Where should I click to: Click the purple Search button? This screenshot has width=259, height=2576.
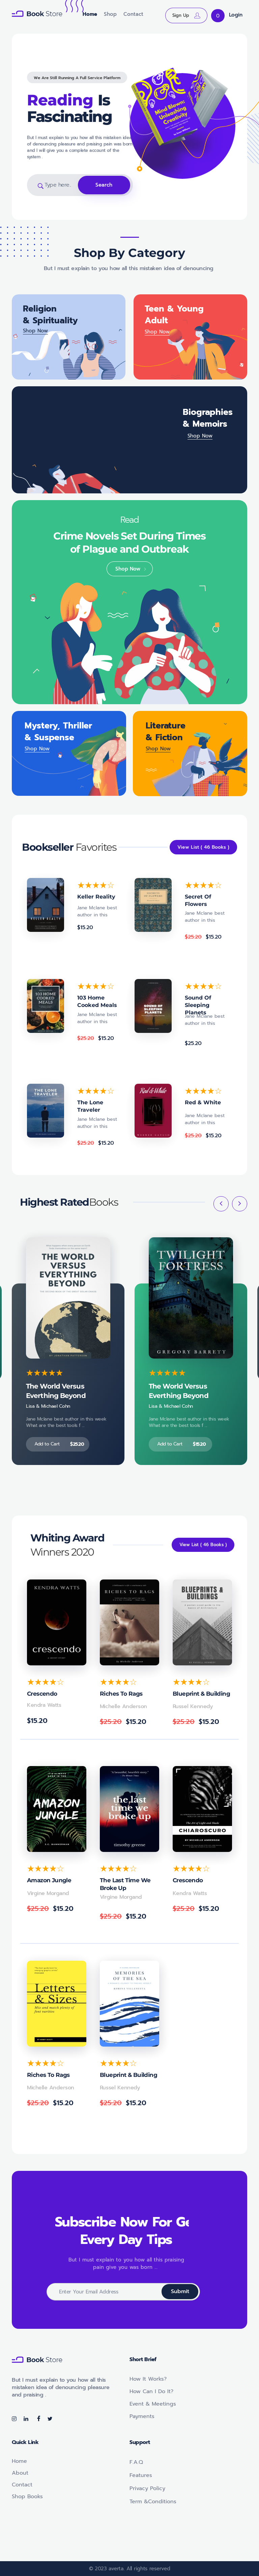(104, 185)
